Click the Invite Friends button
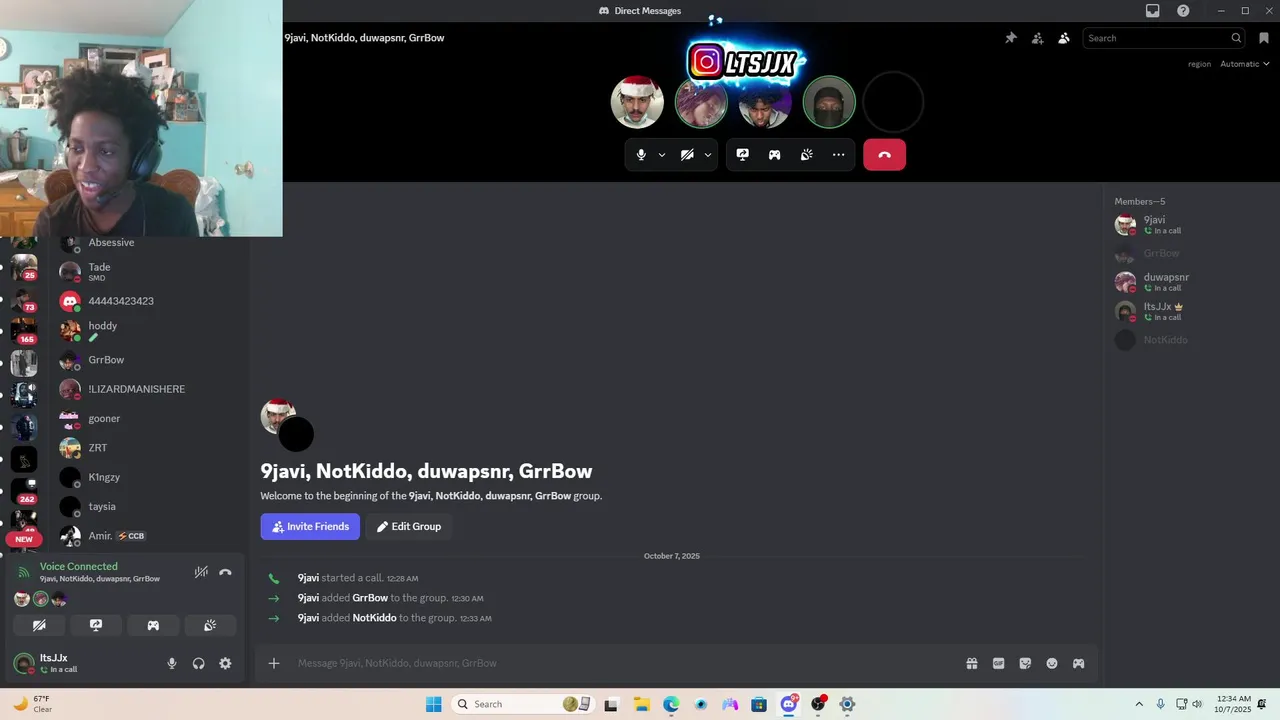This screenshot has height=720, width=1280. 310,527
